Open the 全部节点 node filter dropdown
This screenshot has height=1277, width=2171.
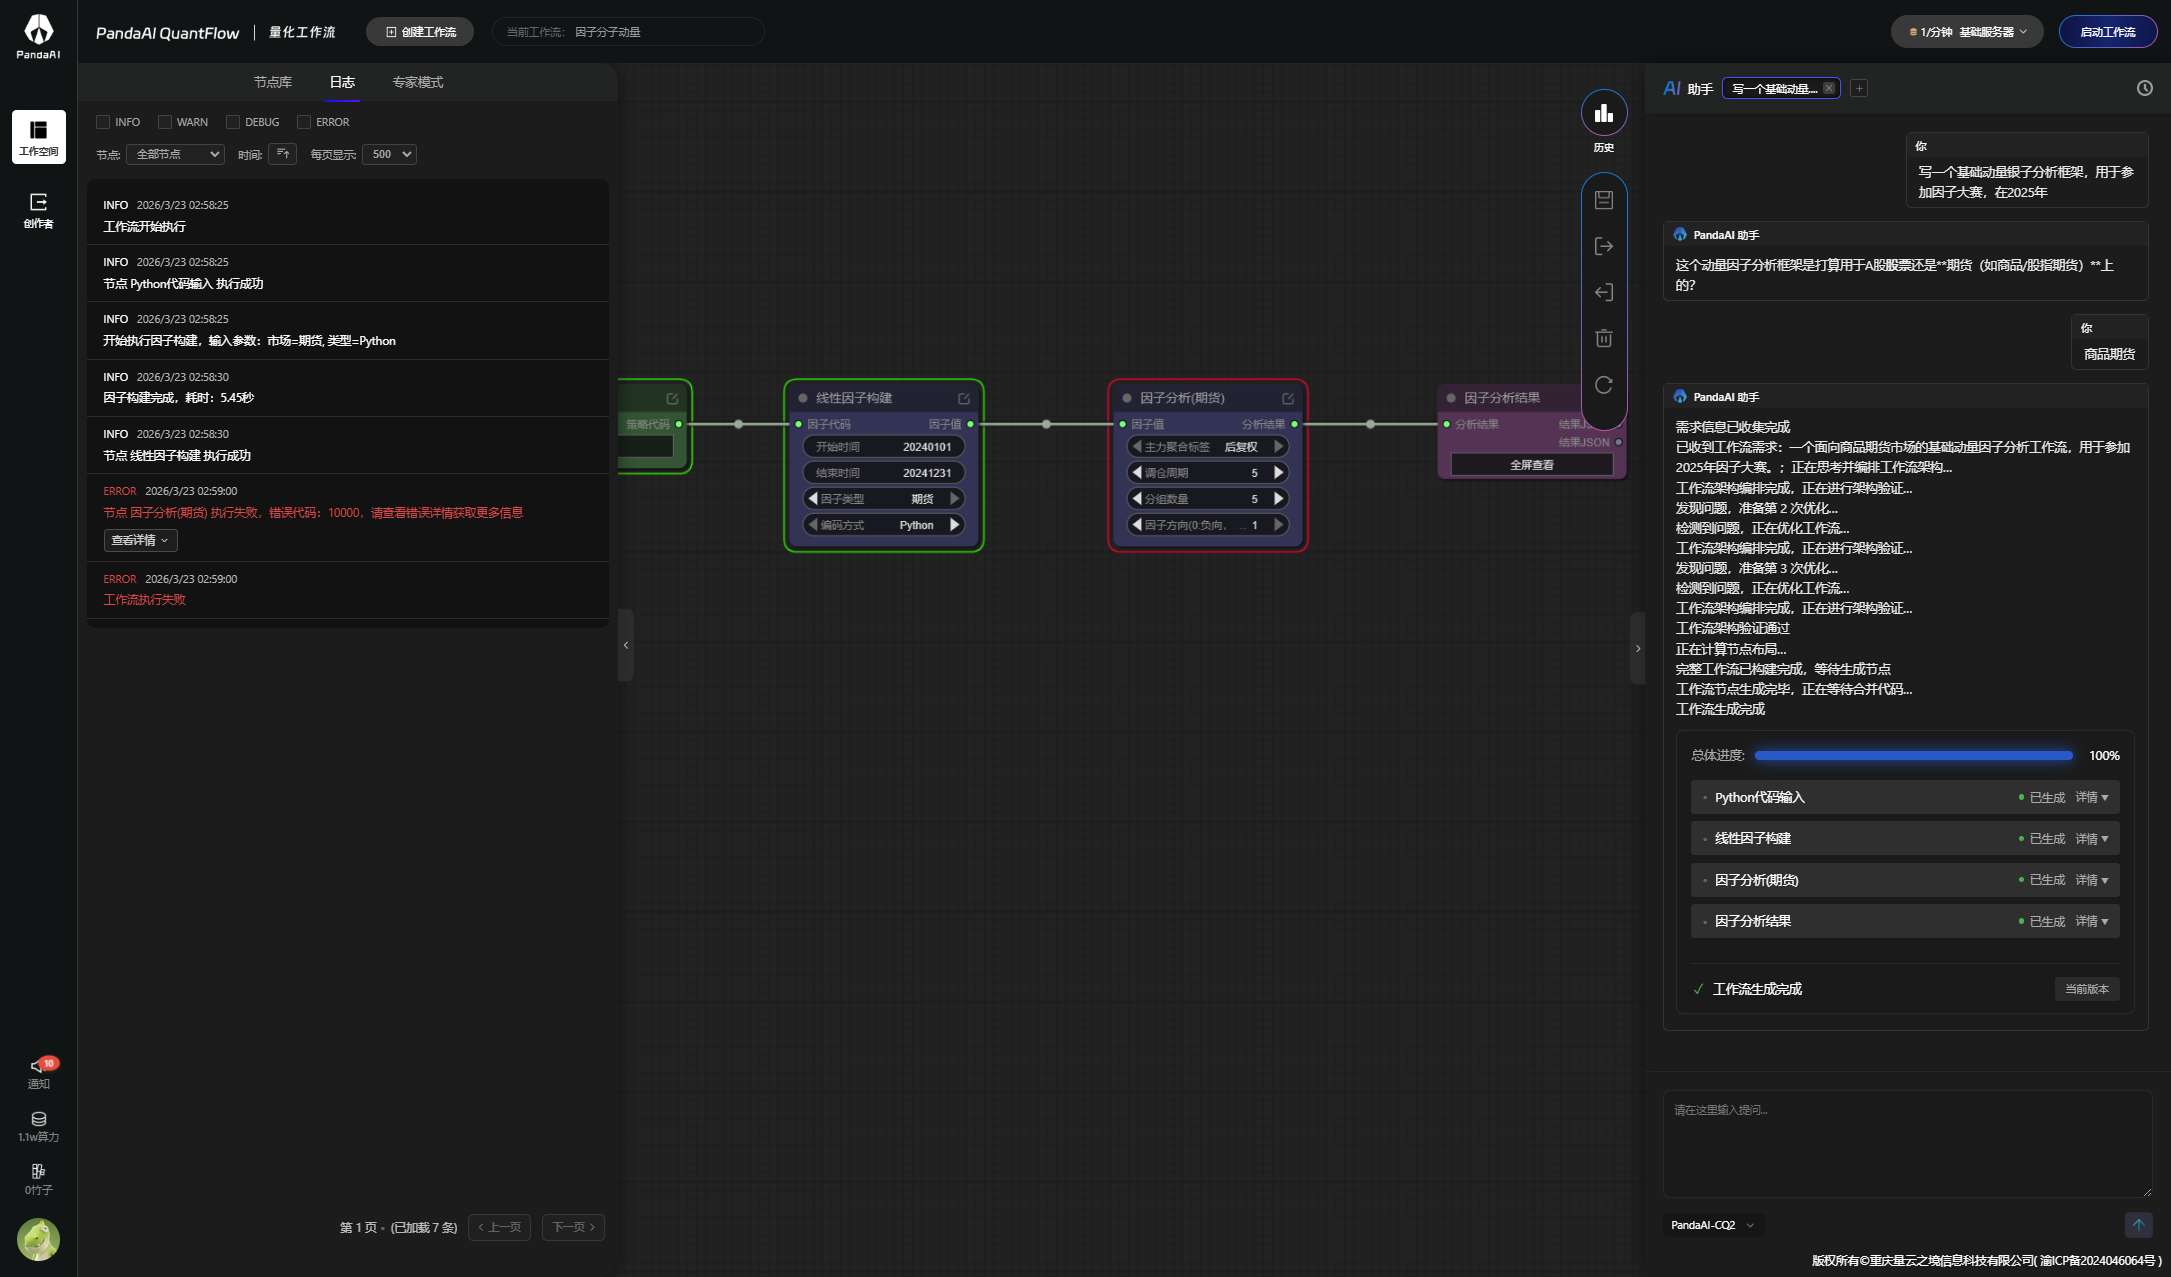coord(177,154)
